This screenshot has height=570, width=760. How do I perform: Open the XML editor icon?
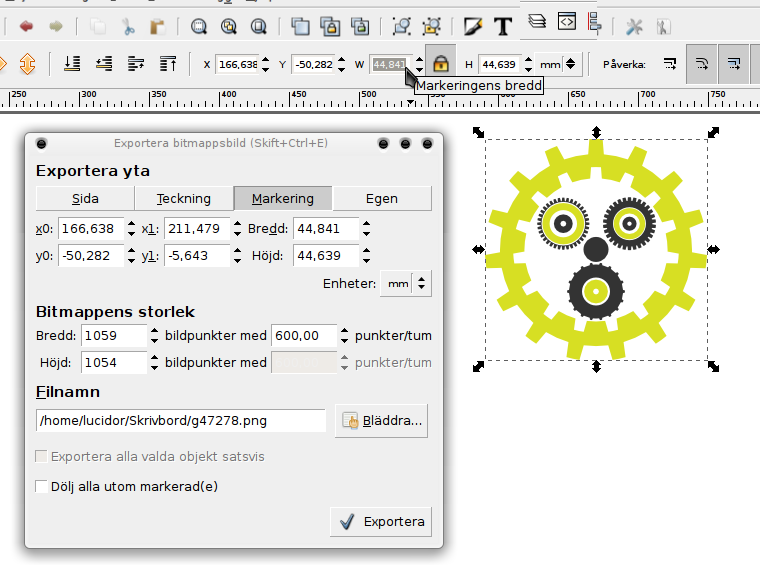(x=567, y=21)
